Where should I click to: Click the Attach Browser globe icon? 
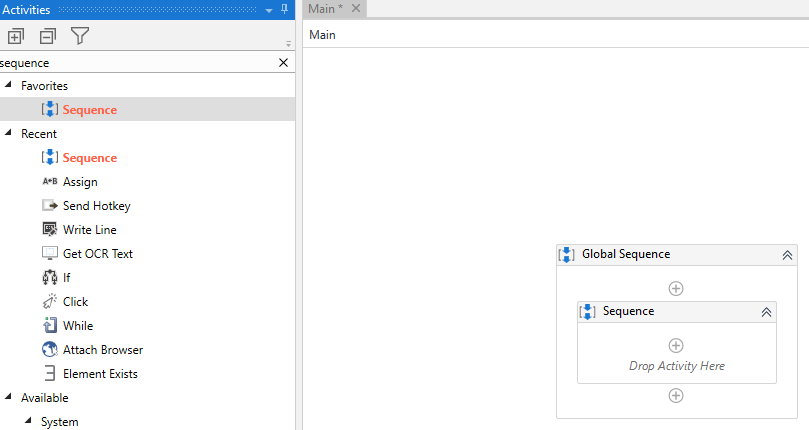(x=50, y=349)
